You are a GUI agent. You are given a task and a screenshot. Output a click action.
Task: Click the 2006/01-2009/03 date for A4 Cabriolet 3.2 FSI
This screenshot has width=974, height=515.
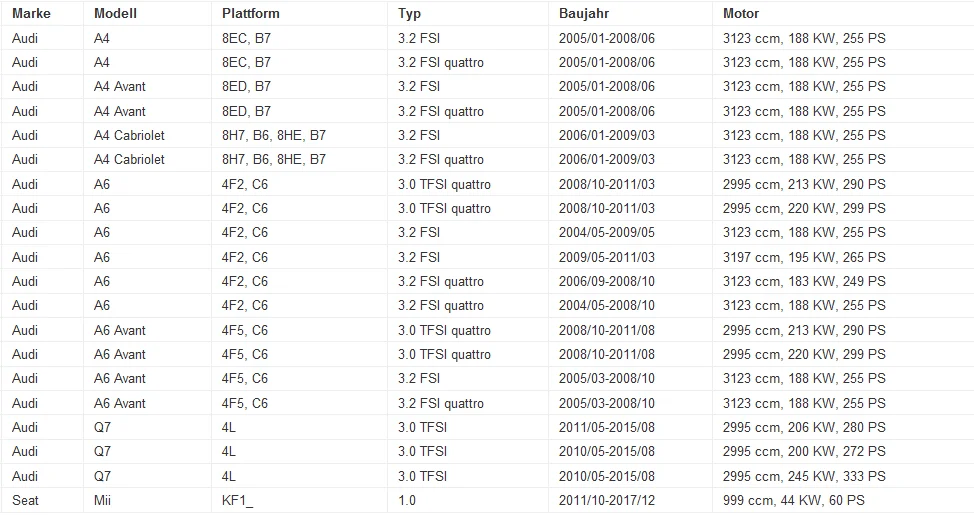[x=606, y=135]
